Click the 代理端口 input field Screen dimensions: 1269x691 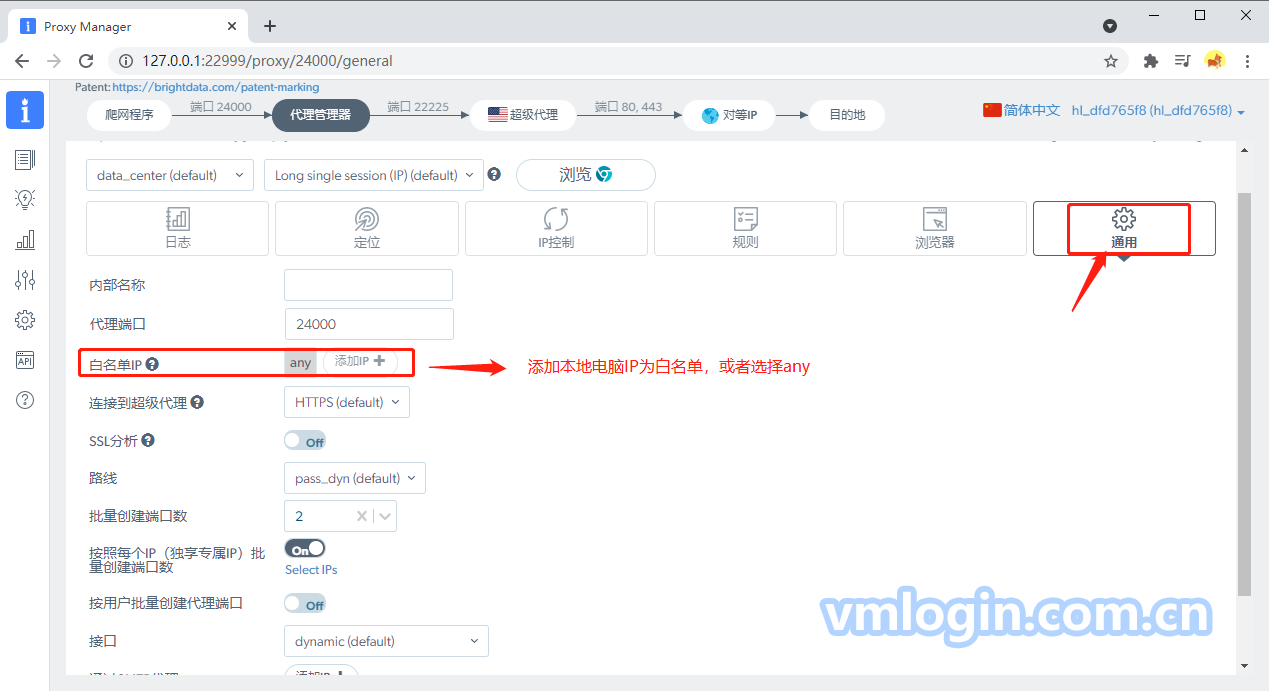(368, 324)
